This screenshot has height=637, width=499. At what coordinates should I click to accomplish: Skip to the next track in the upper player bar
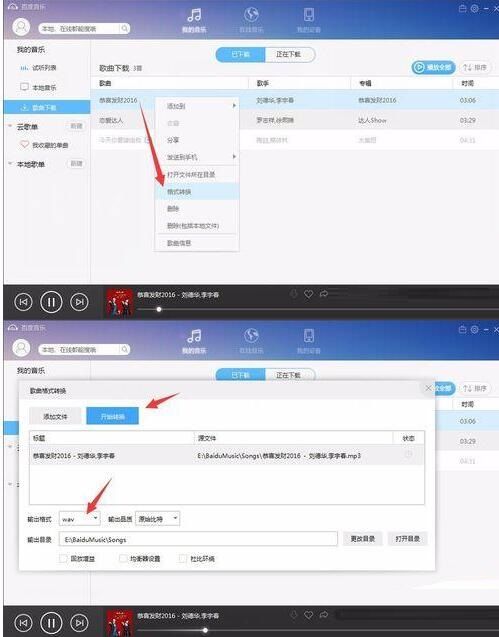(79, 302)
